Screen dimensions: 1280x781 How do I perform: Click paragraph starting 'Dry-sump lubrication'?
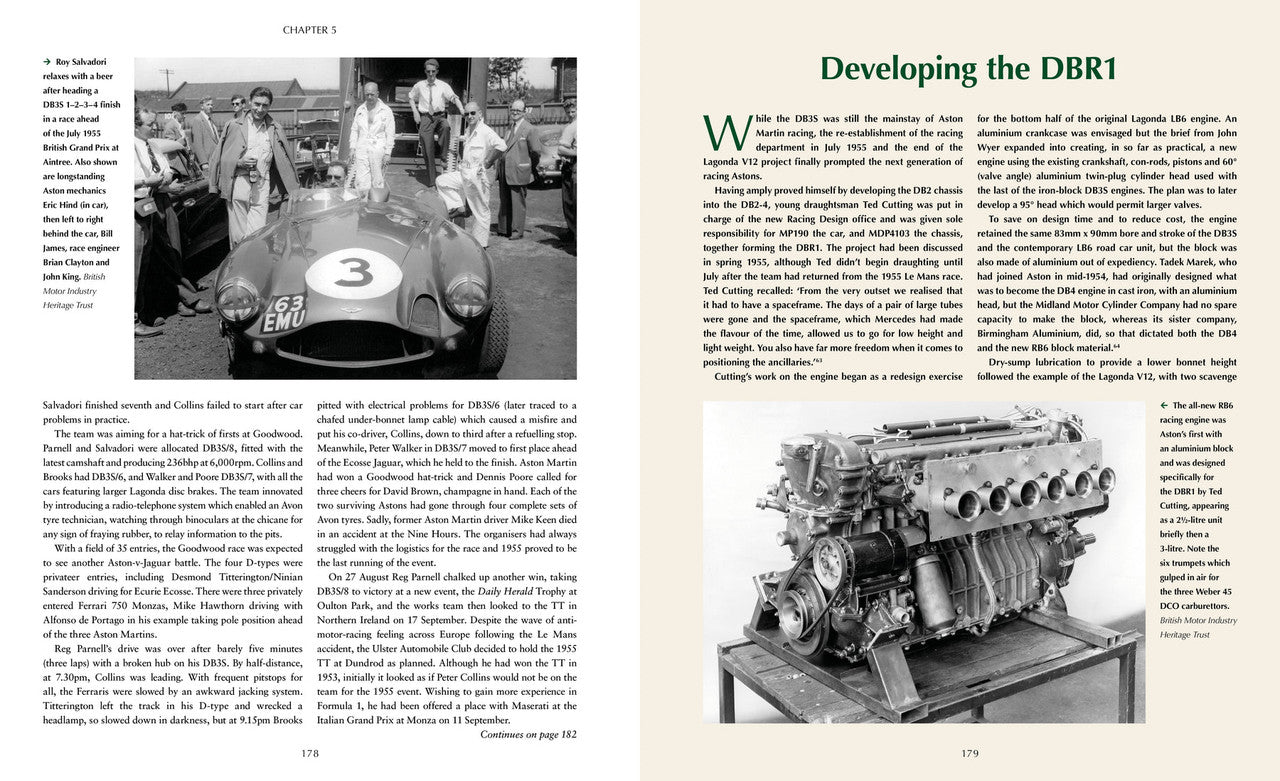pos(1107,369)
